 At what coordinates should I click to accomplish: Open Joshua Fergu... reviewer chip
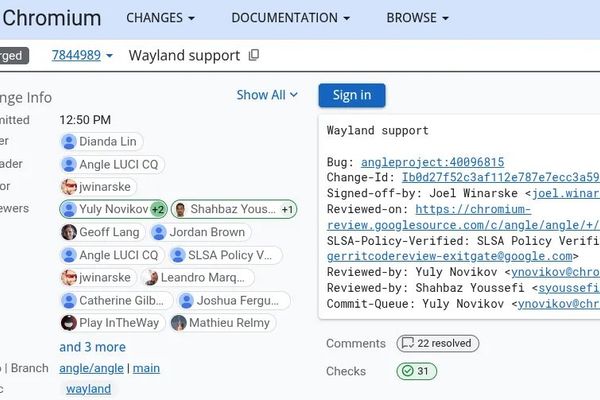[x=234, y=300]
